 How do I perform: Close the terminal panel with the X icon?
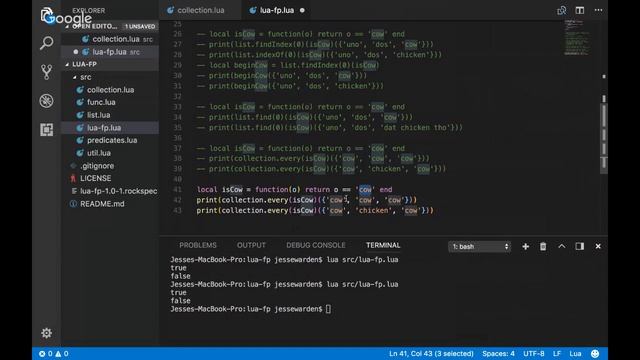[598, 247]
